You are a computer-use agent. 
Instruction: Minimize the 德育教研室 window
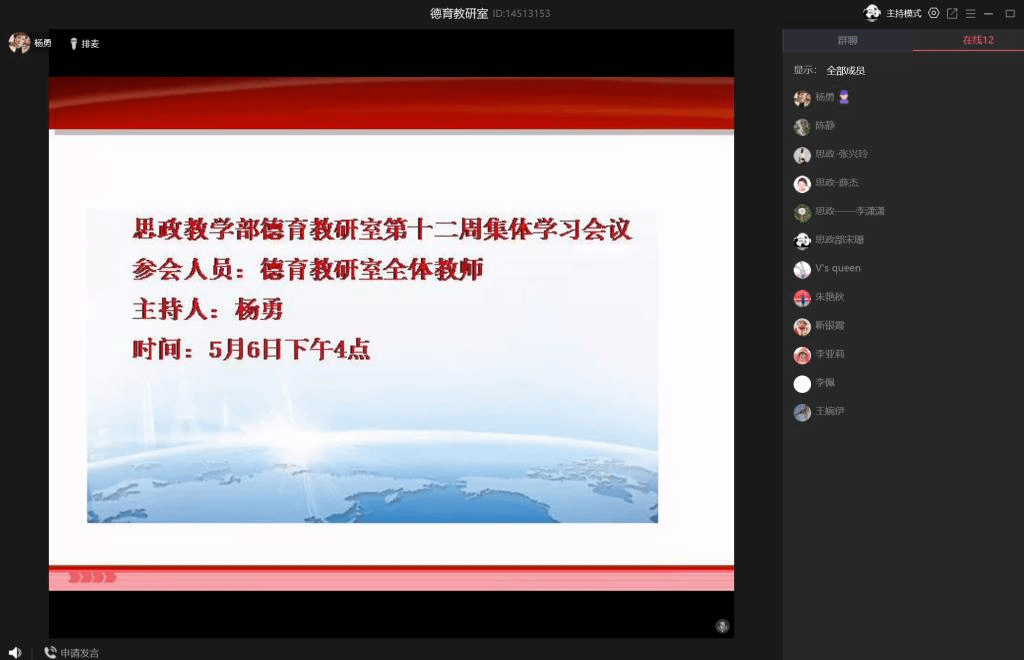987,13
